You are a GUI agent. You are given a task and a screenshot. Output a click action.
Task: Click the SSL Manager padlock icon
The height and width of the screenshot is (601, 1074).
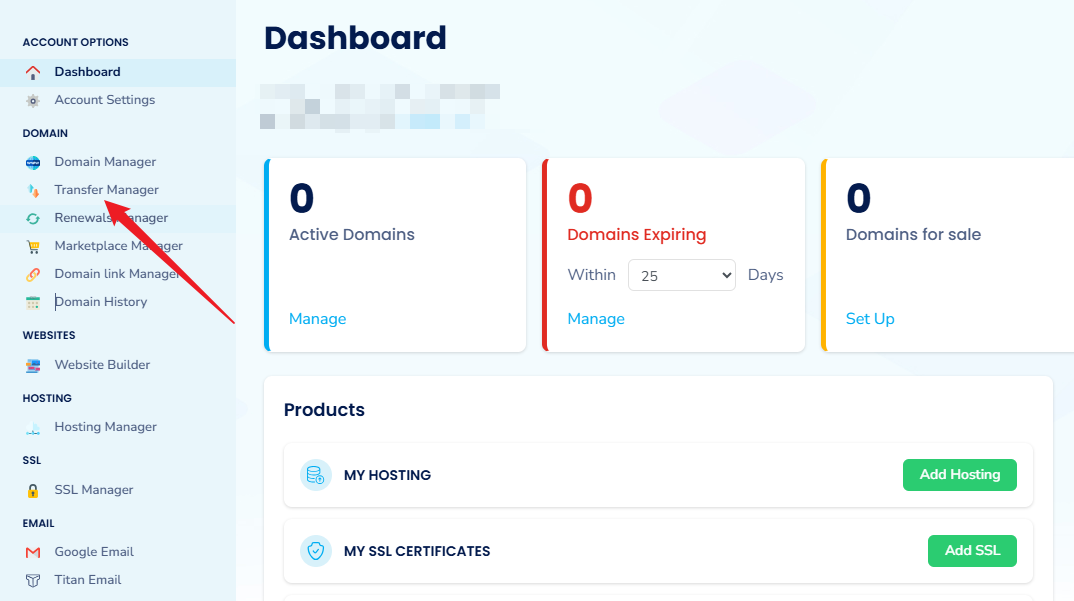[33, 490]
